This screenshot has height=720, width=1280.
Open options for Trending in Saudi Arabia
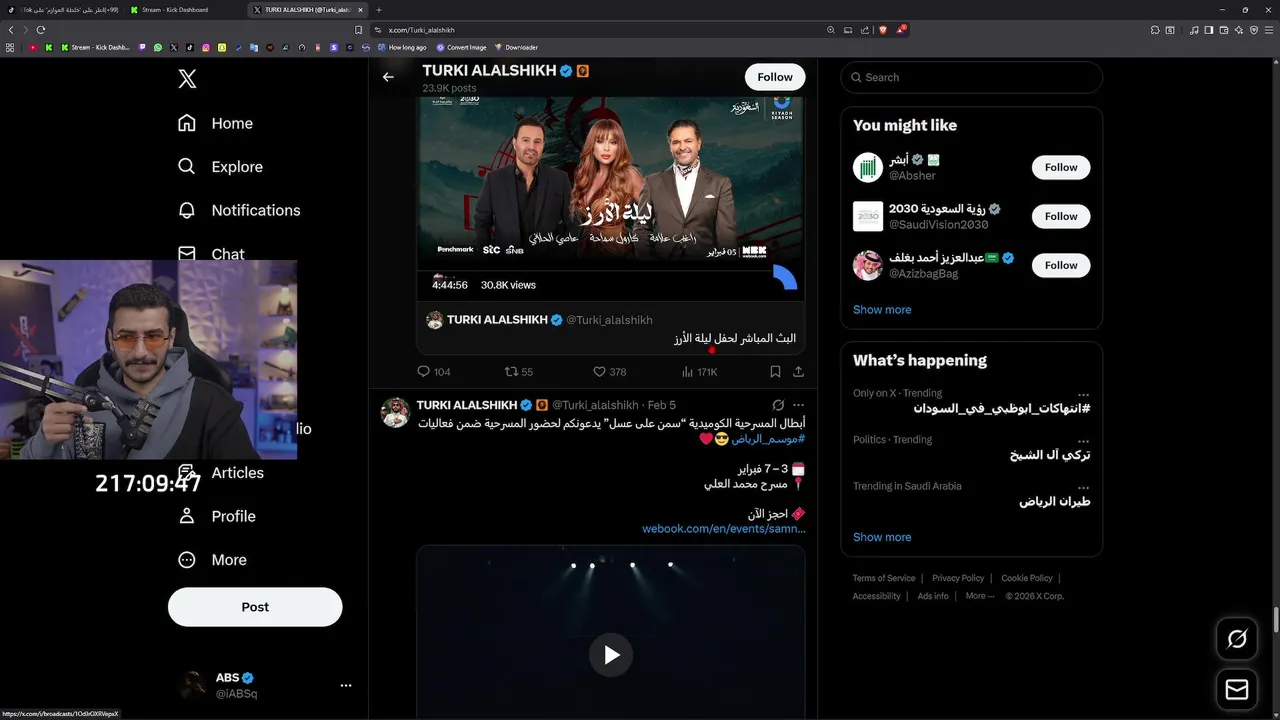pos(1083,487)
